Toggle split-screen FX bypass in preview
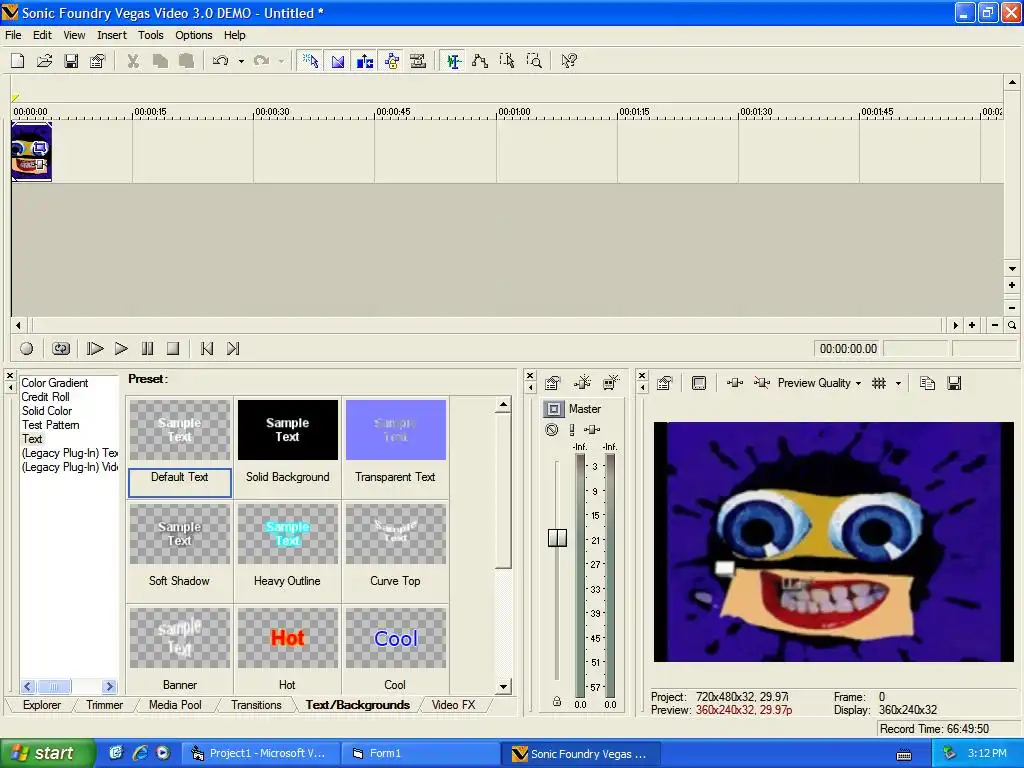 coord(761,383)
